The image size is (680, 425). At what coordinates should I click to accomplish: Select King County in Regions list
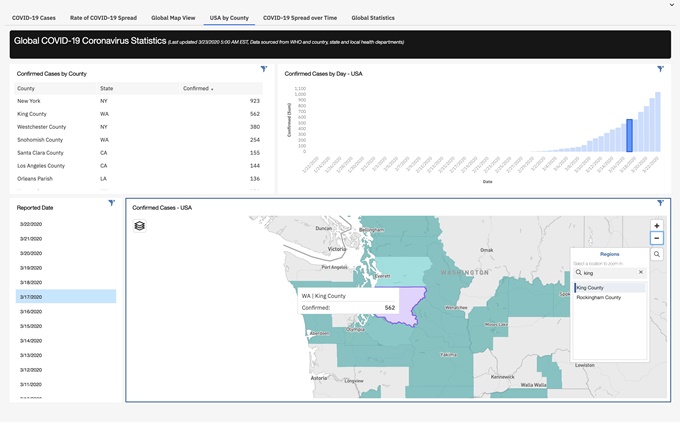pos(609,288)
